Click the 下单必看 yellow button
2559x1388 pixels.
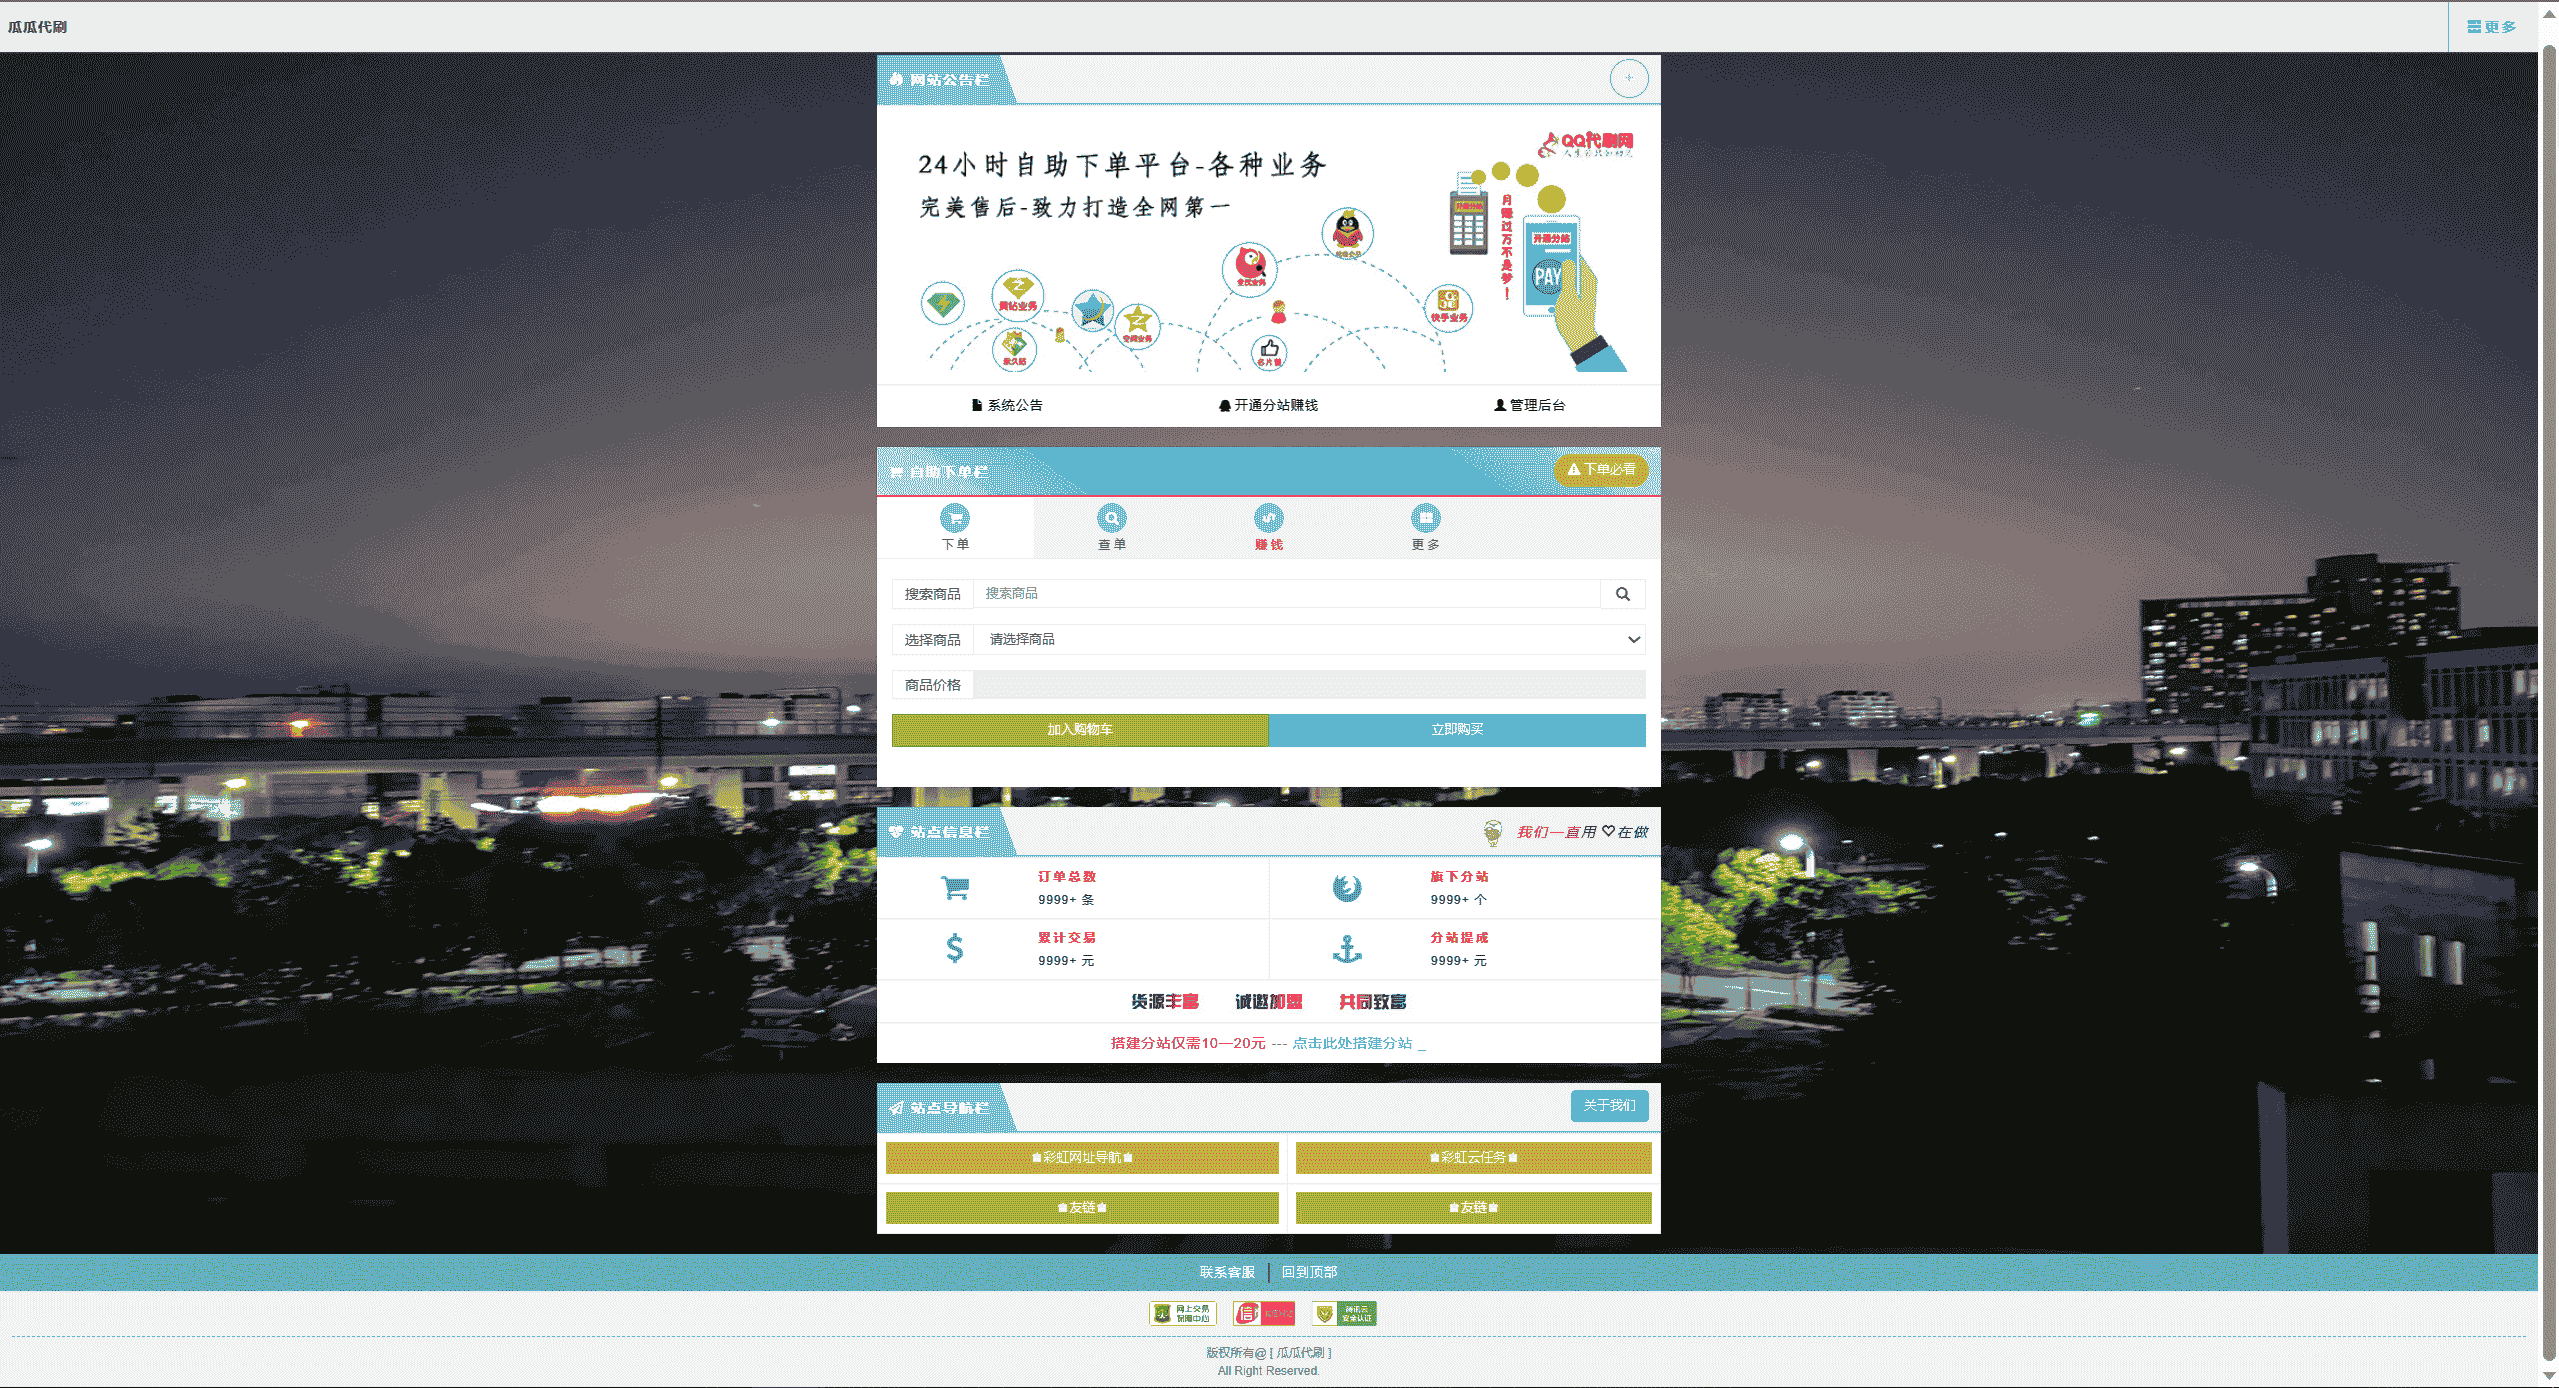pyautogui.click(x=1601, y=469)
